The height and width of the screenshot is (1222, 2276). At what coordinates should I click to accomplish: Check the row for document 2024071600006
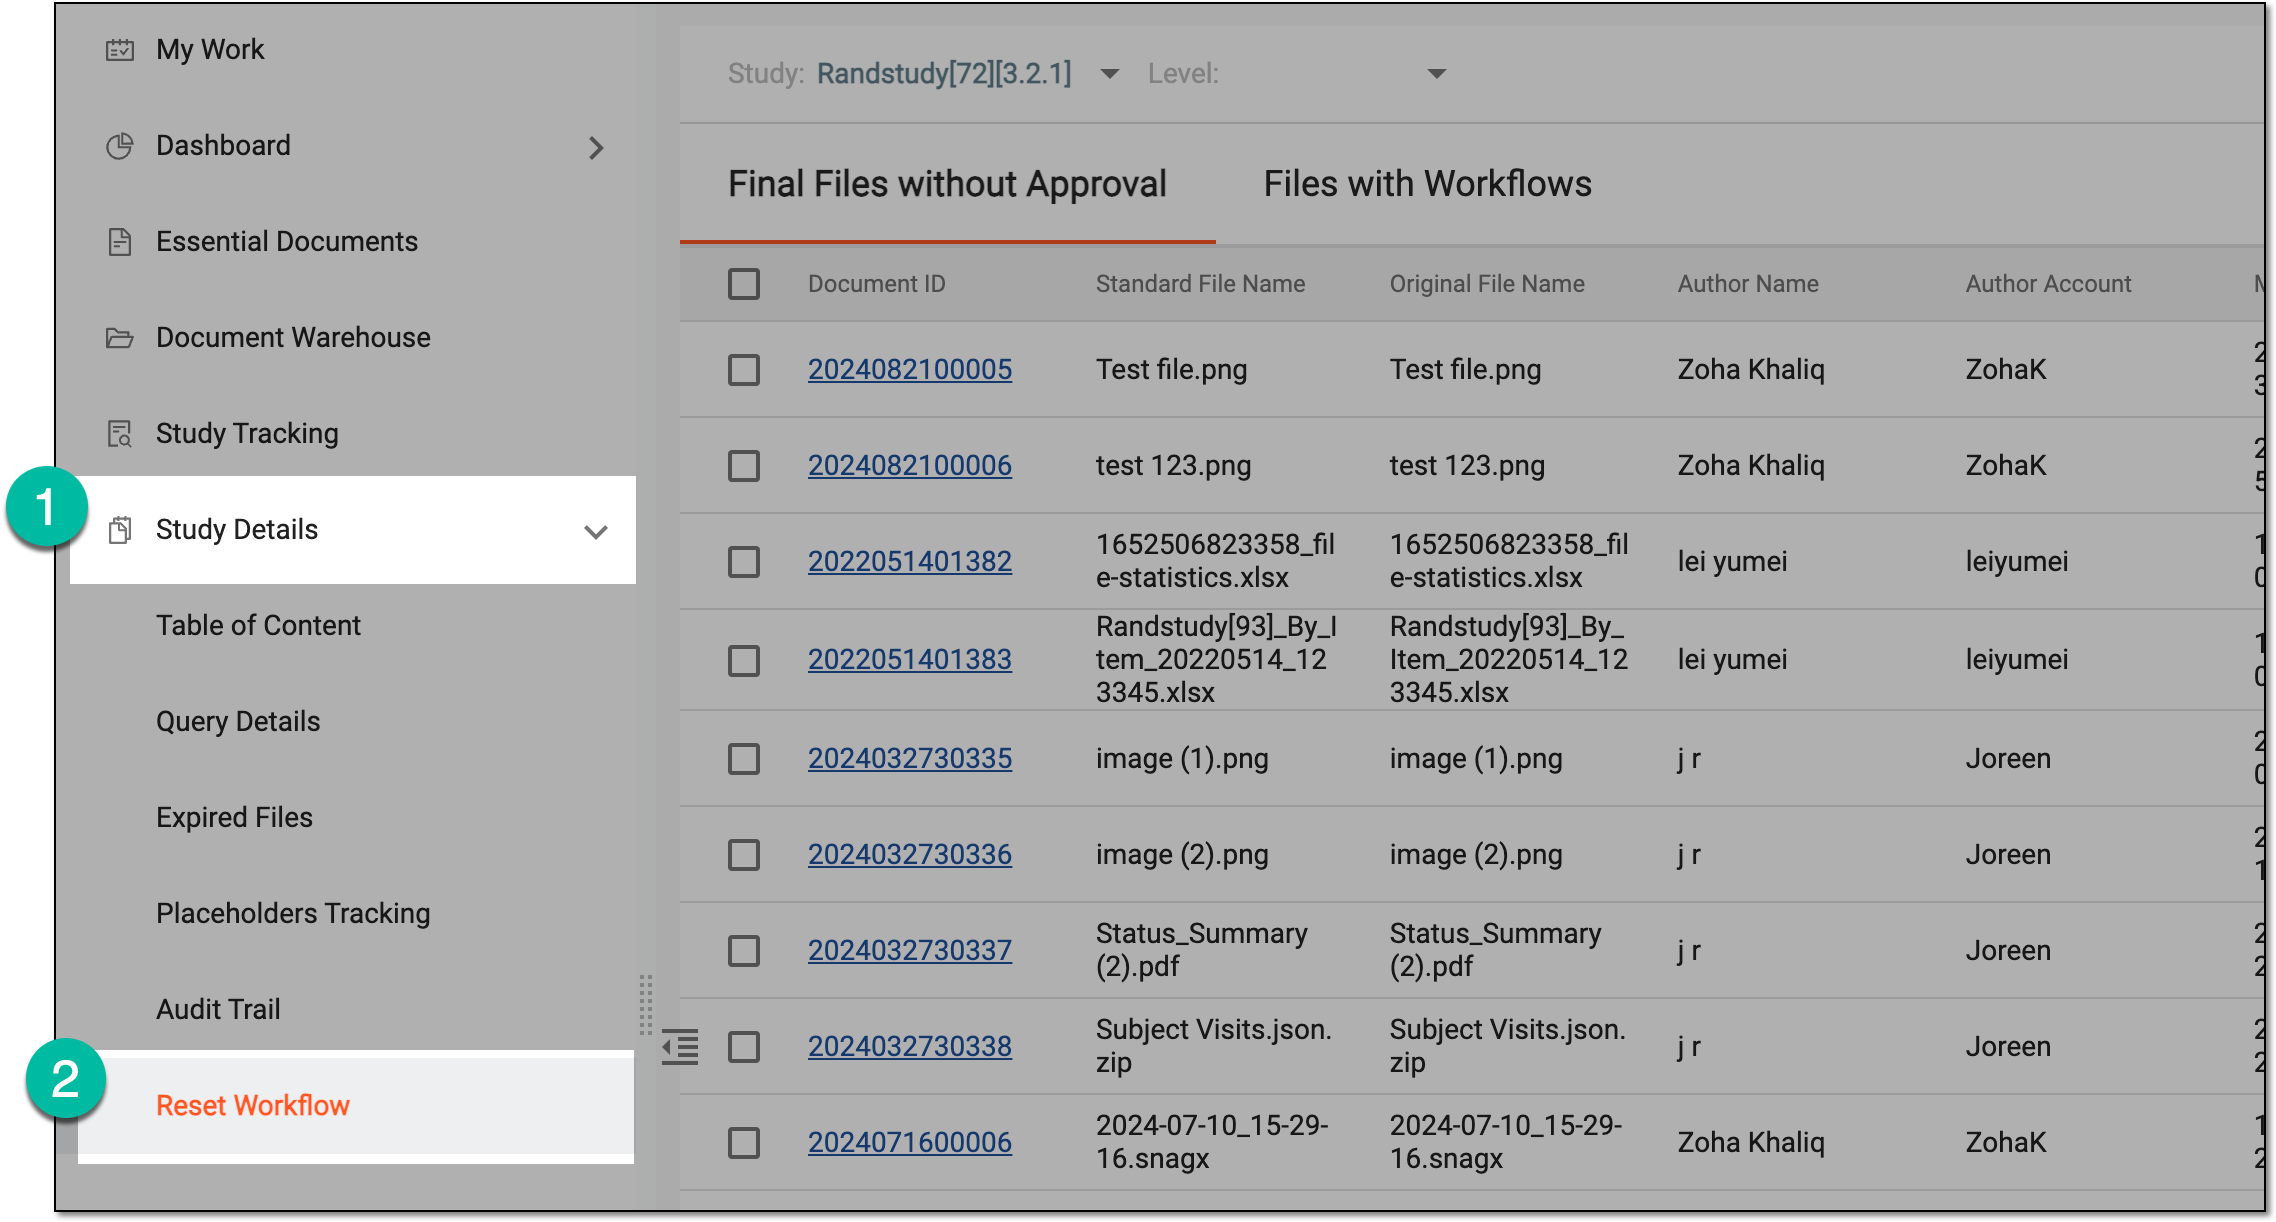click(x=744, y=1143)
